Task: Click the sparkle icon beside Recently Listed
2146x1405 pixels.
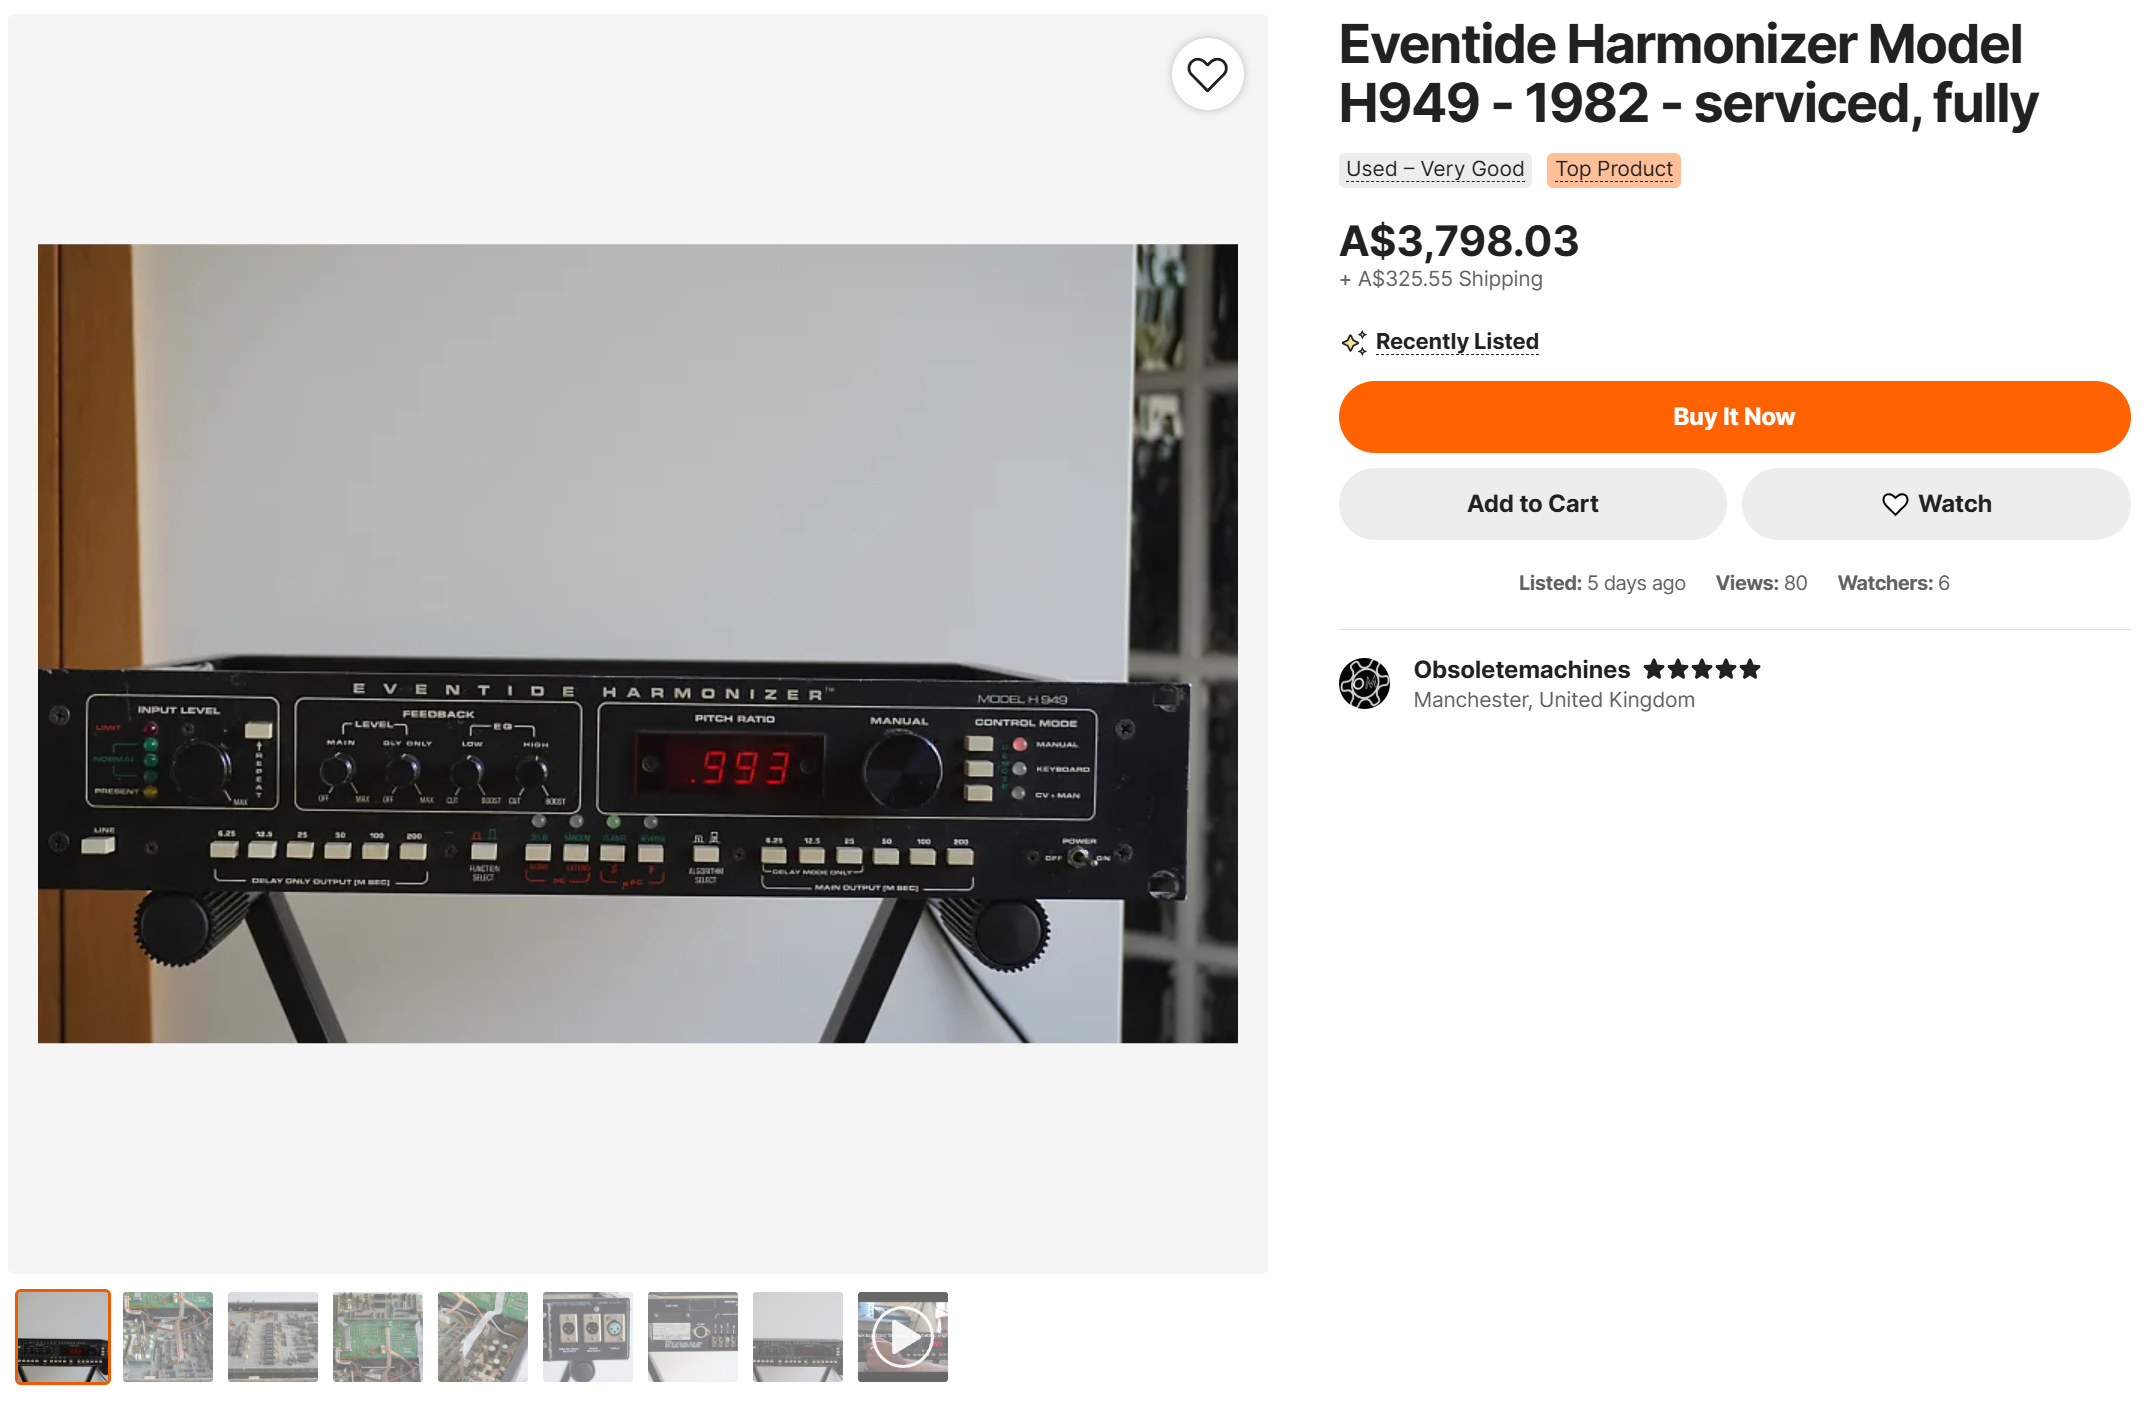Action: [1354, 342]
